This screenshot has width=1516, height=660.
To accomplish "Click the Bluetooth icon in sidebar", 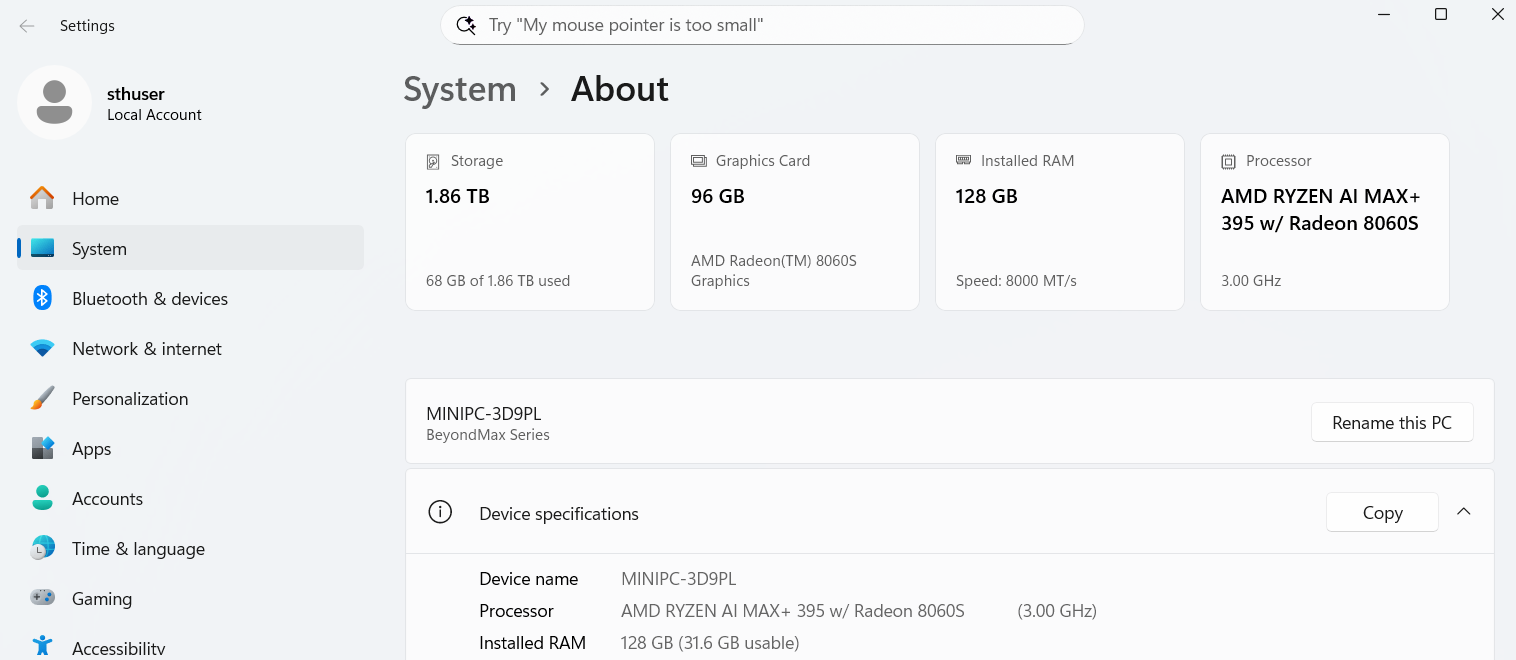I will pos(42,298).
